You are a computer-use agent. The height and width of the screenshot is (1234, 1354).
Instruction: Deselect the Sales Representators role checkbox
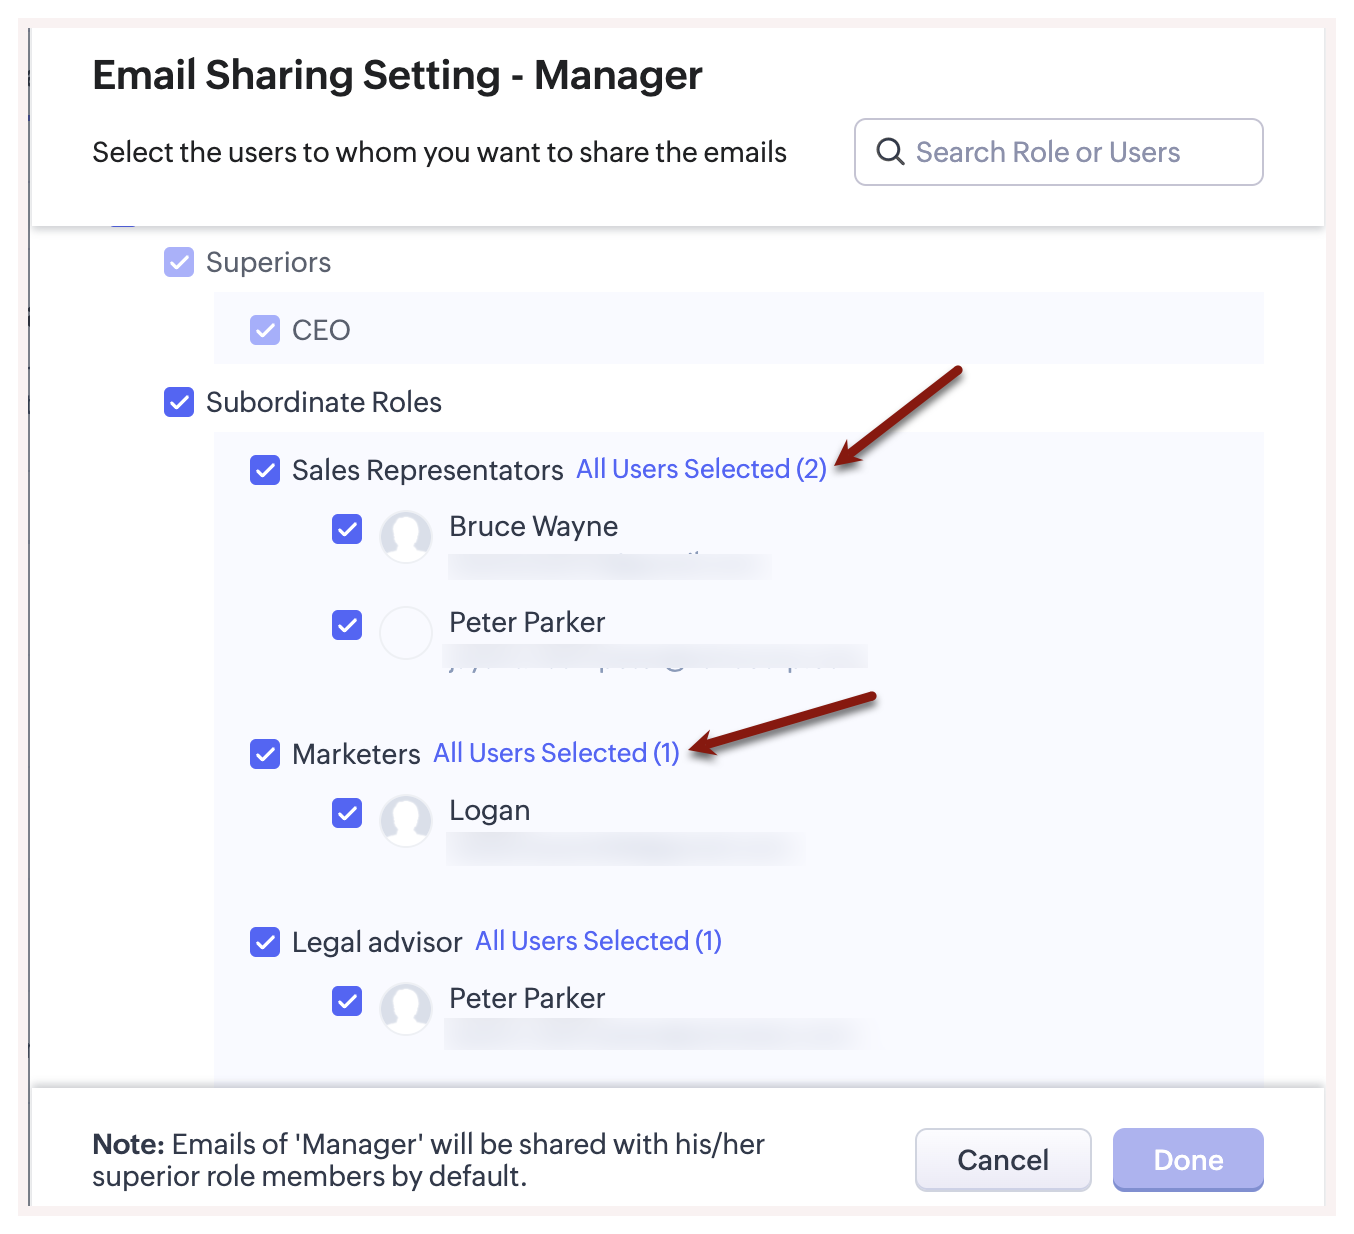265,470
